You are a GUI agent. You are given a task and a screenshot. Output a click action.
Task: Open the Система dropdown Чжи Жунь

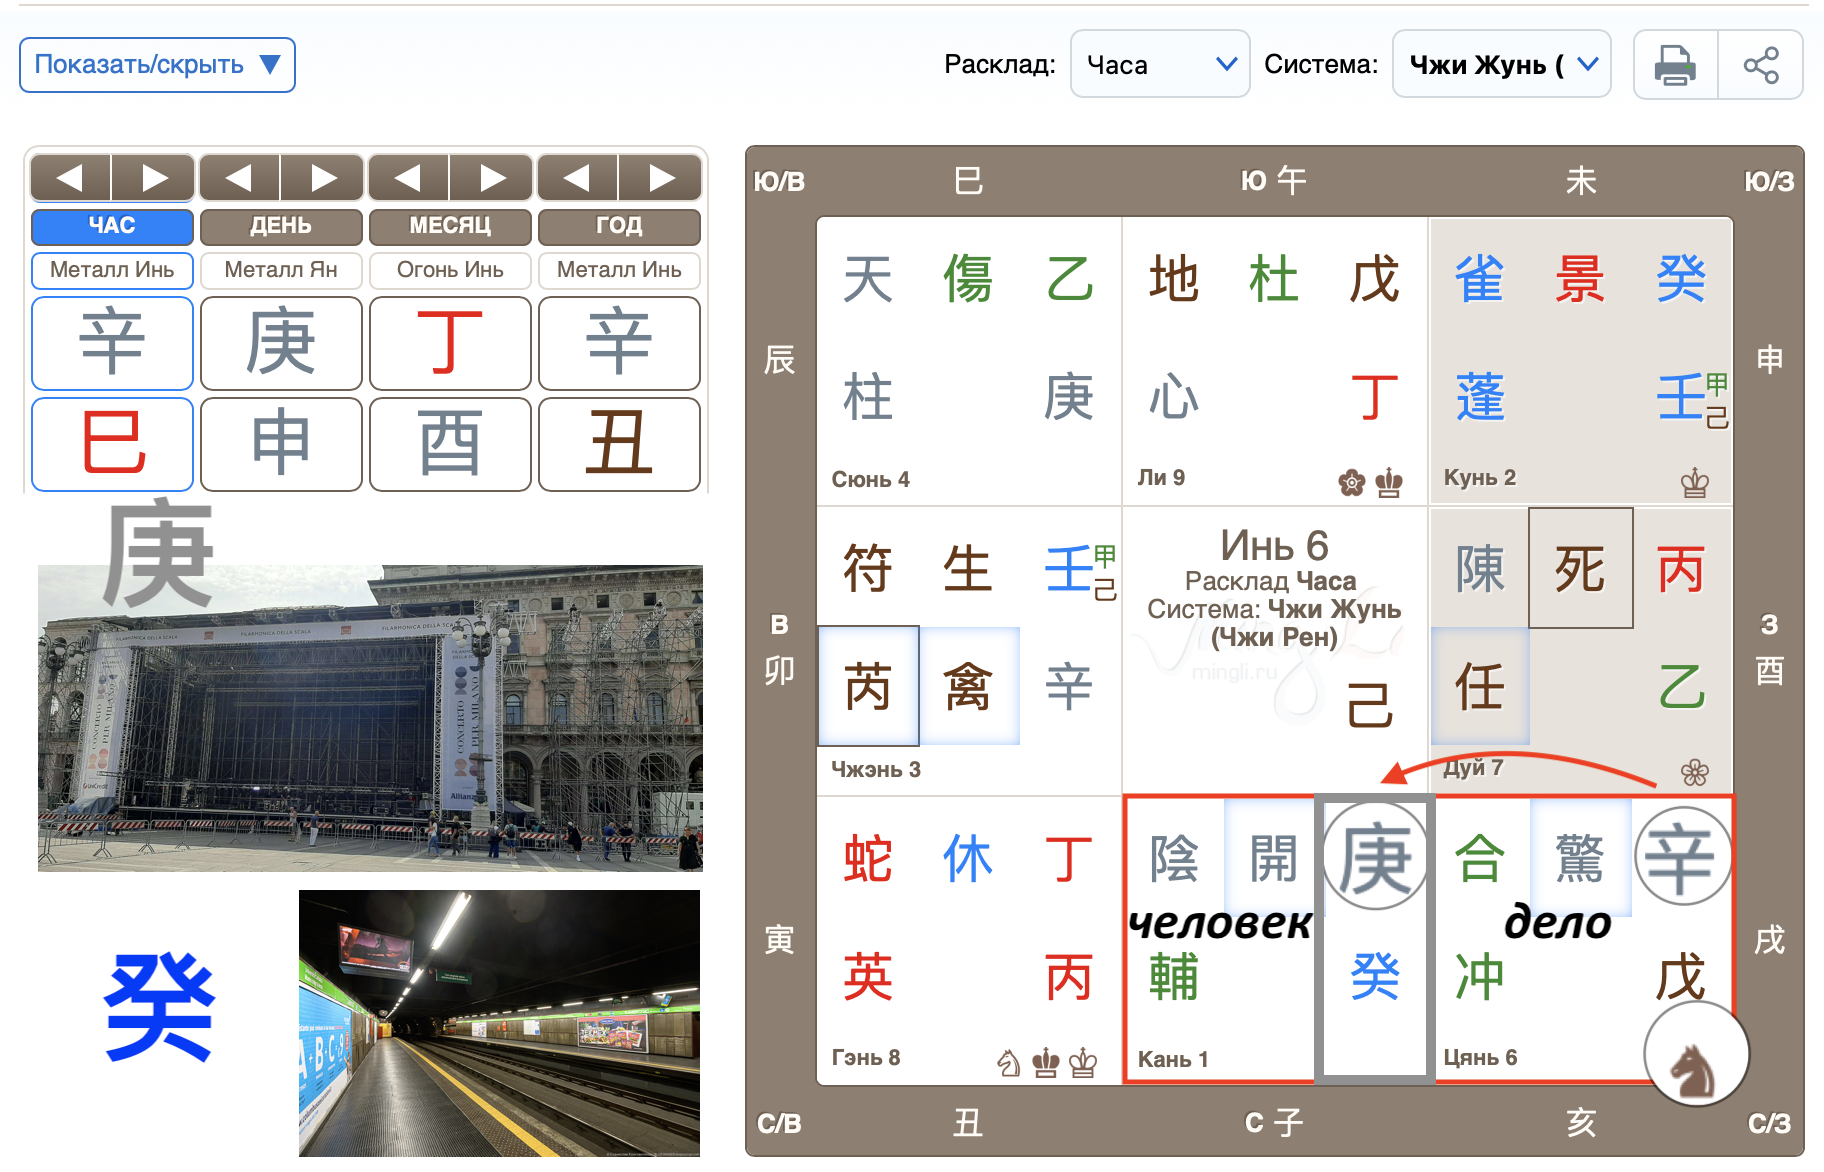pyautogui.click(x=1500, y=65)
